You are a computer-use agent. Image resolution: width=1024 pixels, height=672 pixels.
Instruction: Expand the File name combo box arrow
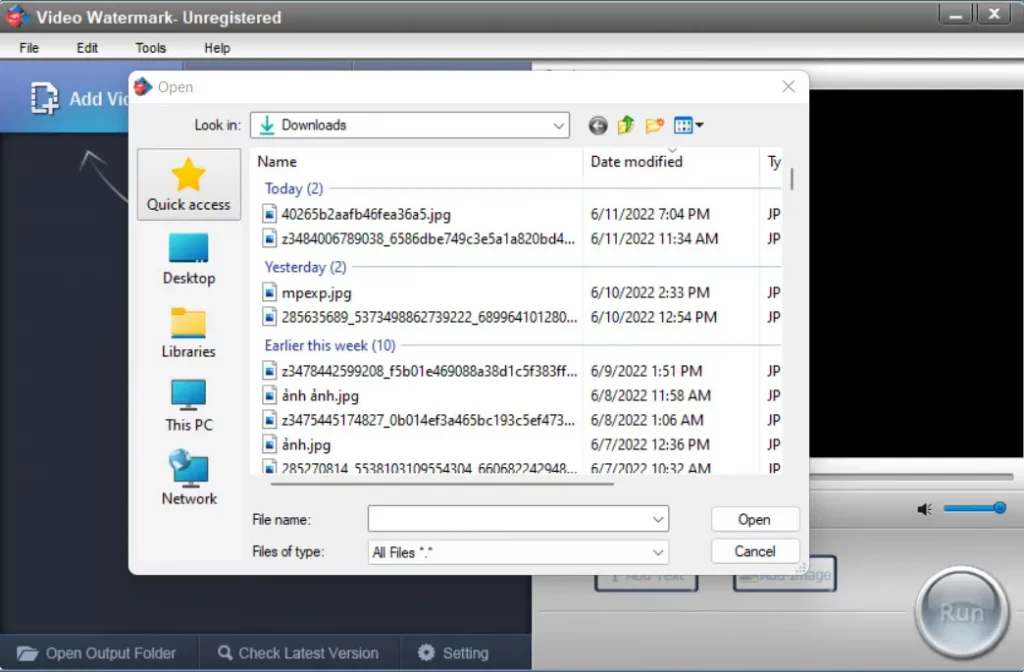[x=658, y=519]
